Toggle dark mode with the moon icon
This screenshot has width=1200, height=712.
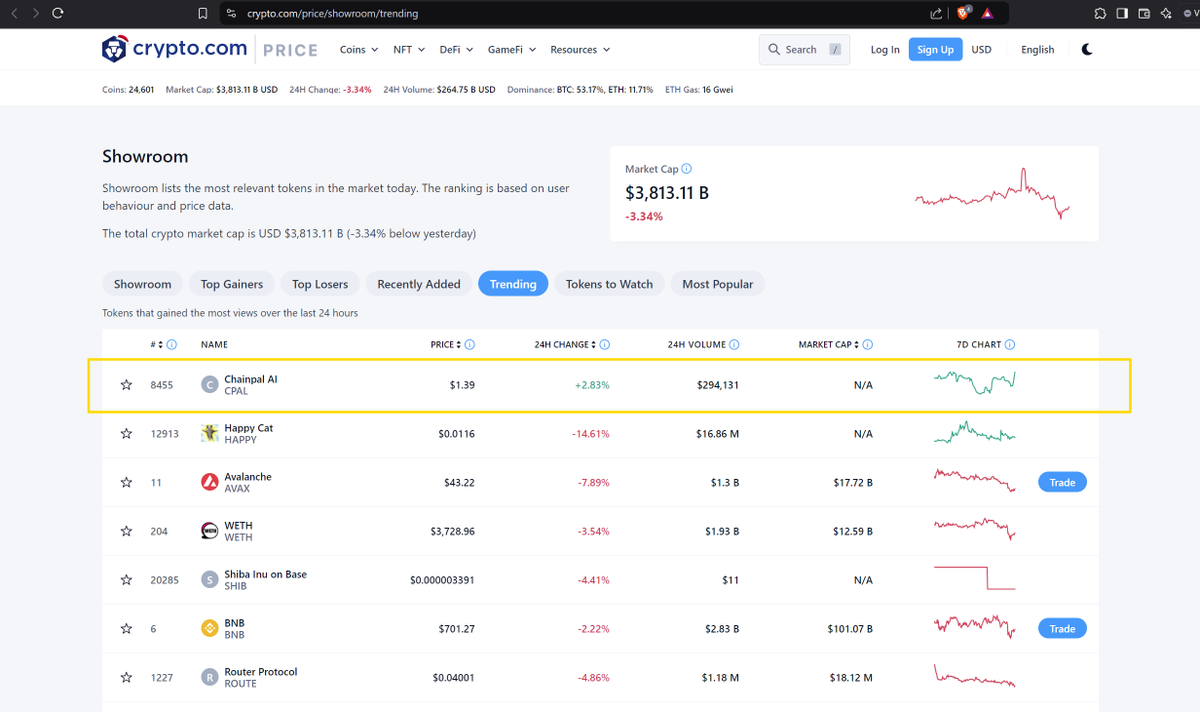[x=1087, y=49]
